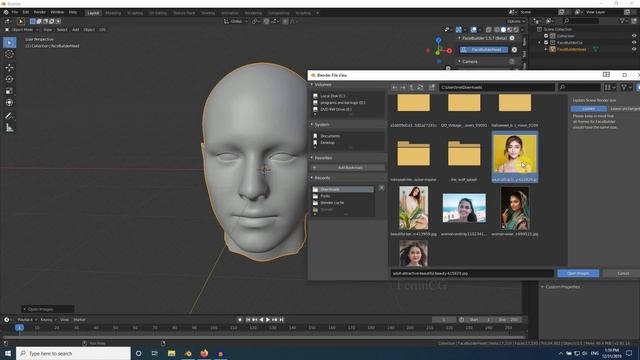Click Cancel in the file view dialog

(x=622, y=273)
